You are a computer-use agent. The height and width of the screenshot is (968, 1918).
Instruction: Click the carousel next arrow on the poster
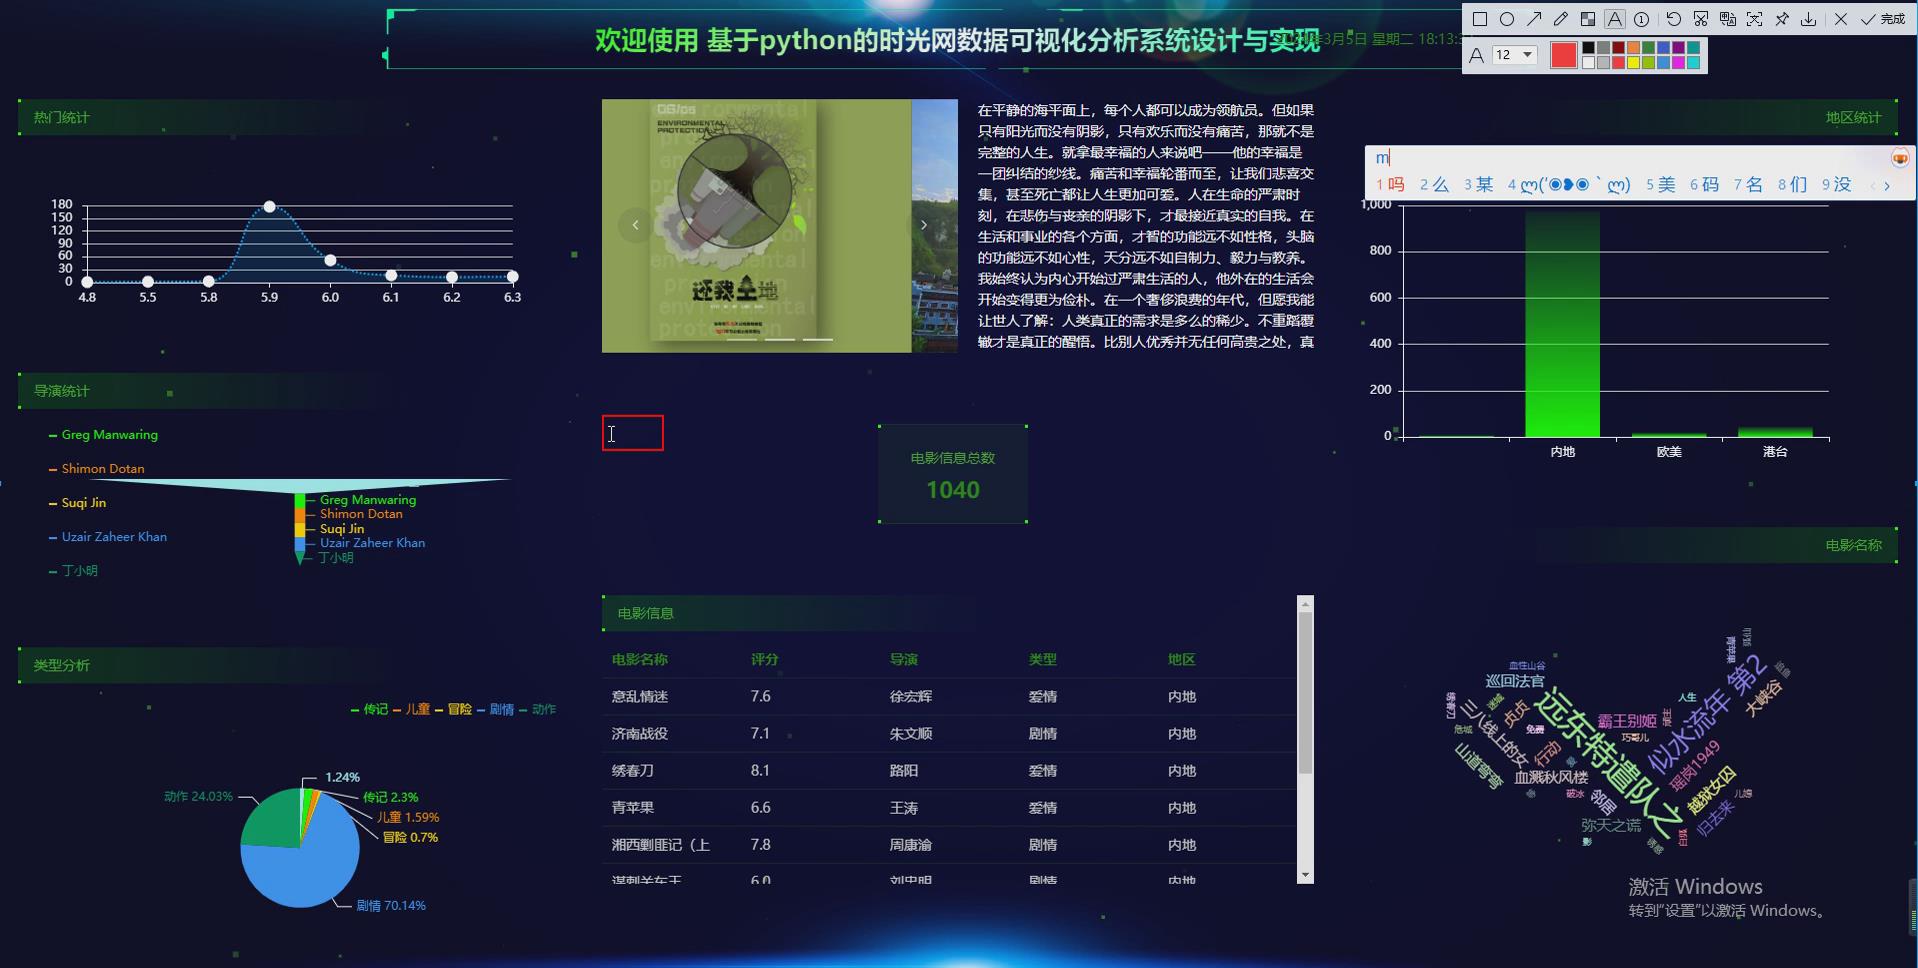pos(923,226)
